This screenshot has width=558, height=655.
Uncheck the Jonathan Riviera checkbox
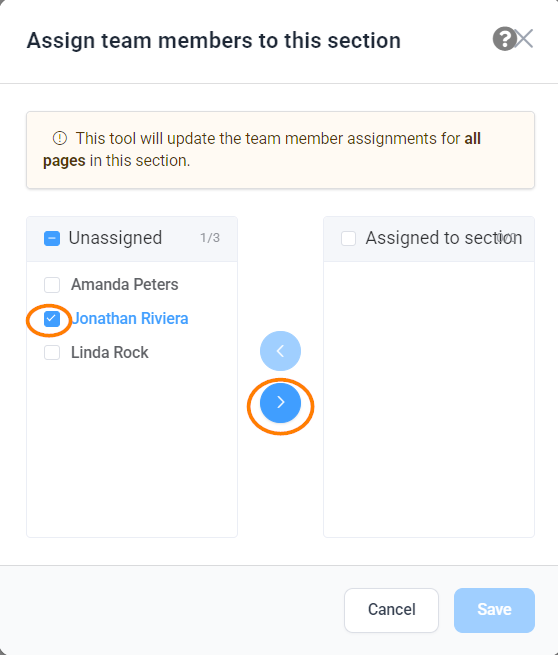(52, 319)
